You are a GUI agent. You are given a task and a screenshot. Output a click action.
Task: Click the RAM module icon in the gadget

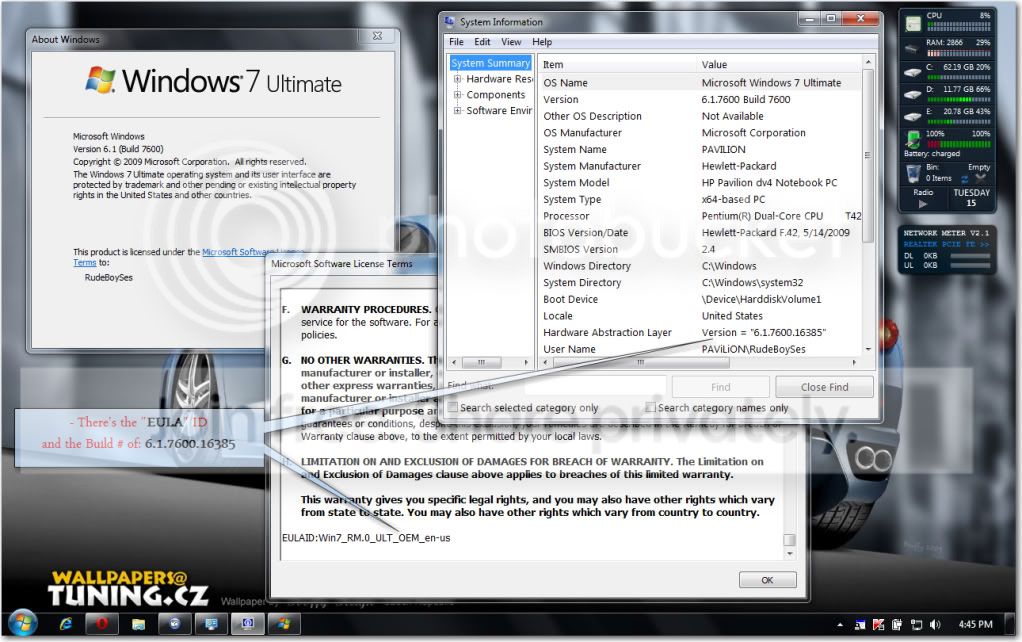click(912, 48)
